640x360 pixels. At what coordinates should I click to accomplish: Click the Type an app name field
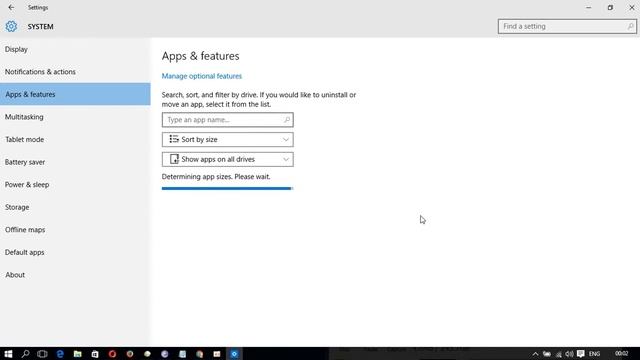pos(227,120)
